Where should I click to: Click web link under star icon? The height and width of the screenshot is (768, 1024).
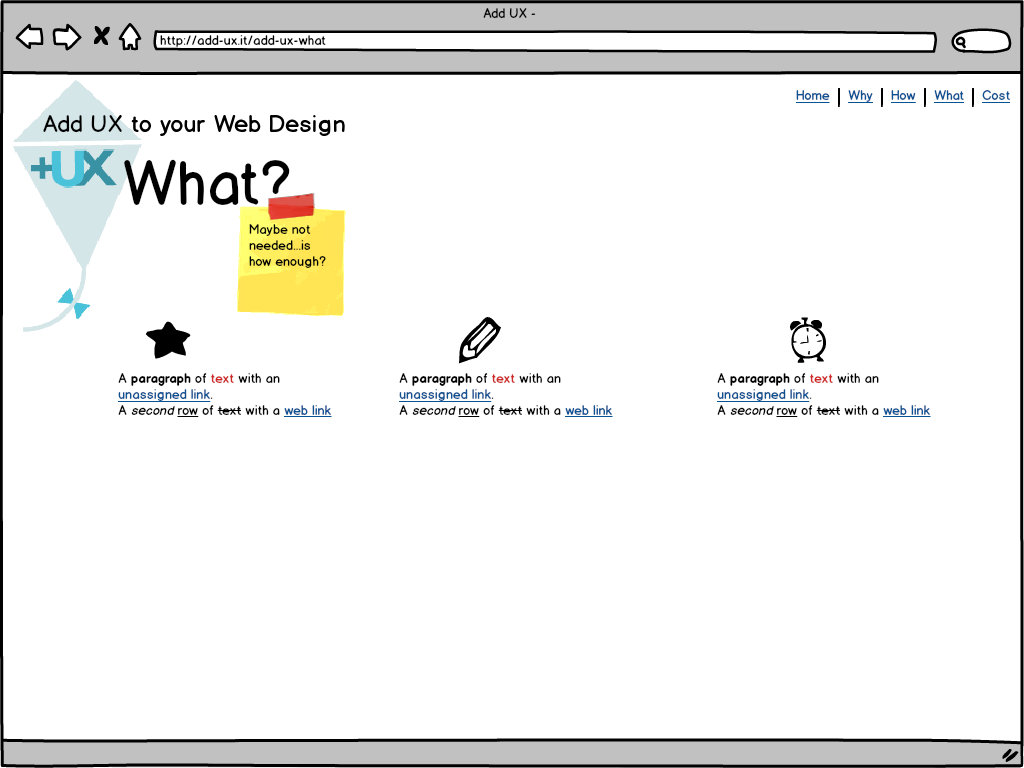pos(308,411)
